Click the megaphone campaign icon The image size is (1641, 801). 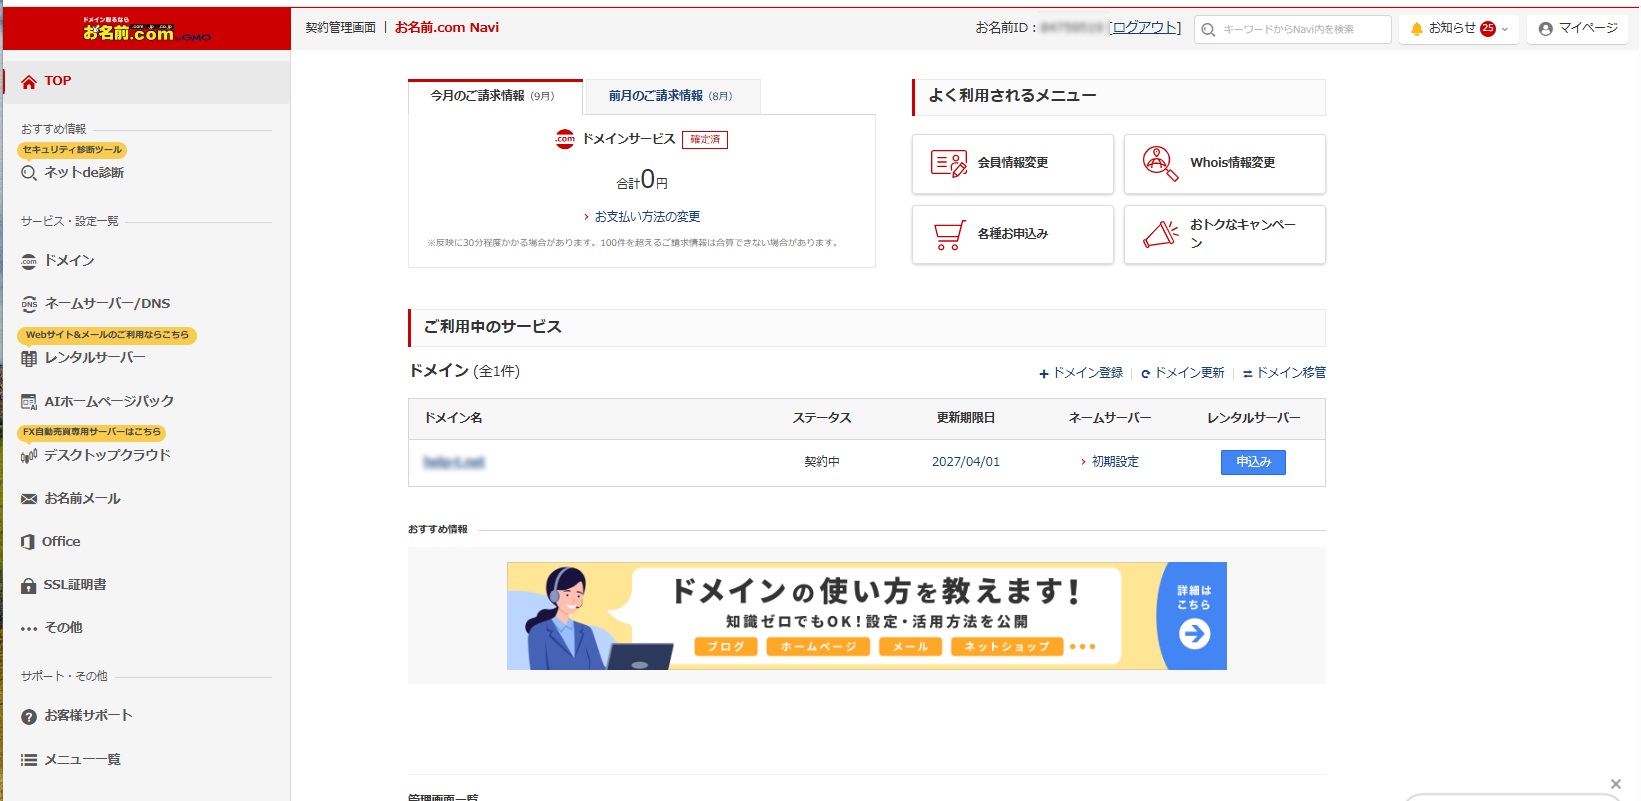tap(1160, 234)
